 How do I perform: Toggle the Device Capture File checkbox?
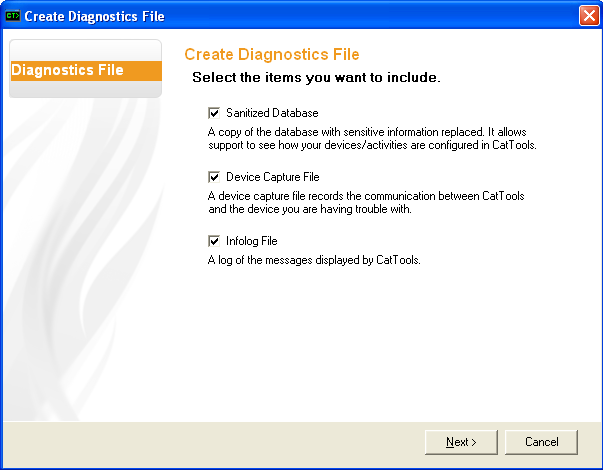pos(214,177)
